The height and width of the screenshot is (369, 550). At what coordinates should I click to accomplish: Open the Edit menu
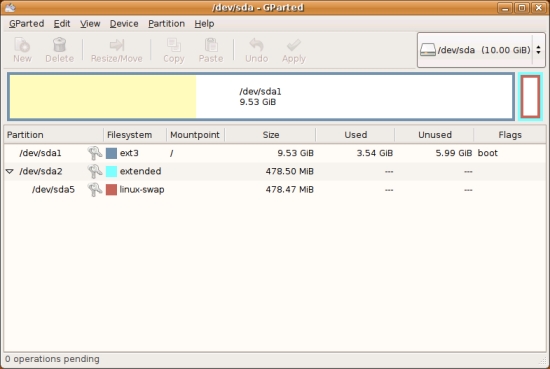click(62, 24)
